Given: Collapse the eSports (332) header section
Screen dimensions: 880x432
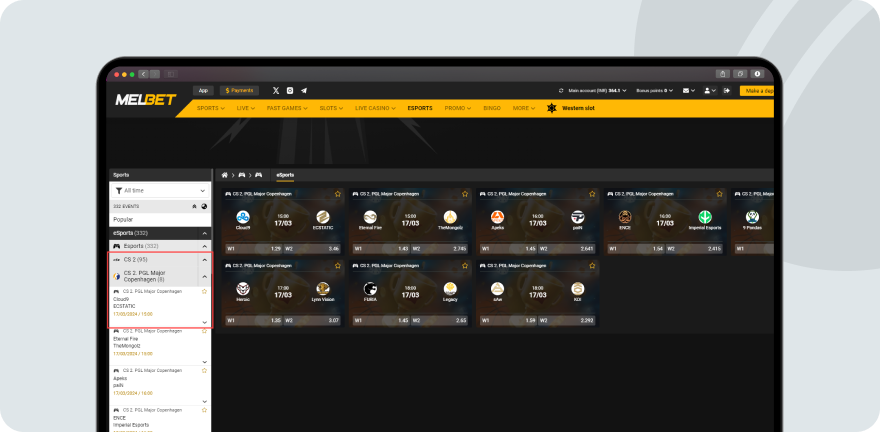Looking at the screenshot, I should coord(204,233).
